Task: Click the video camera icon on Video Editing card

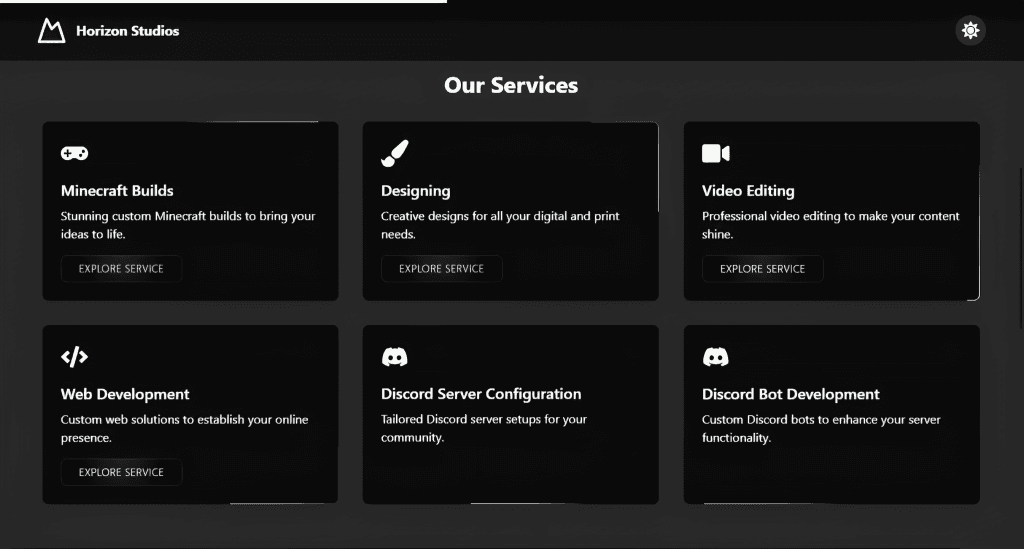Action: [716, 153]
